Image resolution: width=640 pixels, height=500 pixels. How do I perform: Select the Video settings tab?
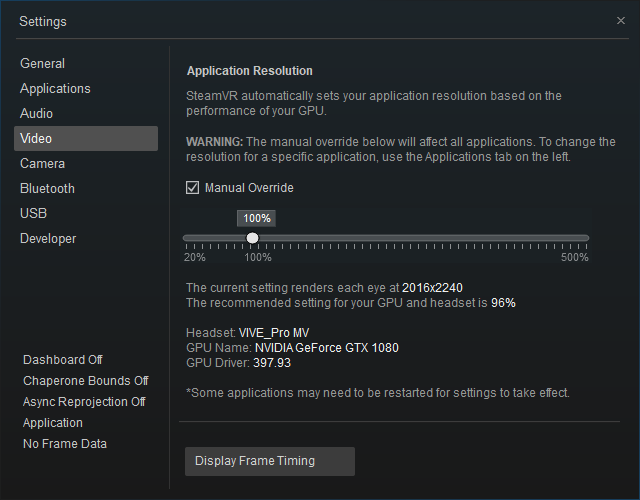pyautogui.click(x=36, y=138)
